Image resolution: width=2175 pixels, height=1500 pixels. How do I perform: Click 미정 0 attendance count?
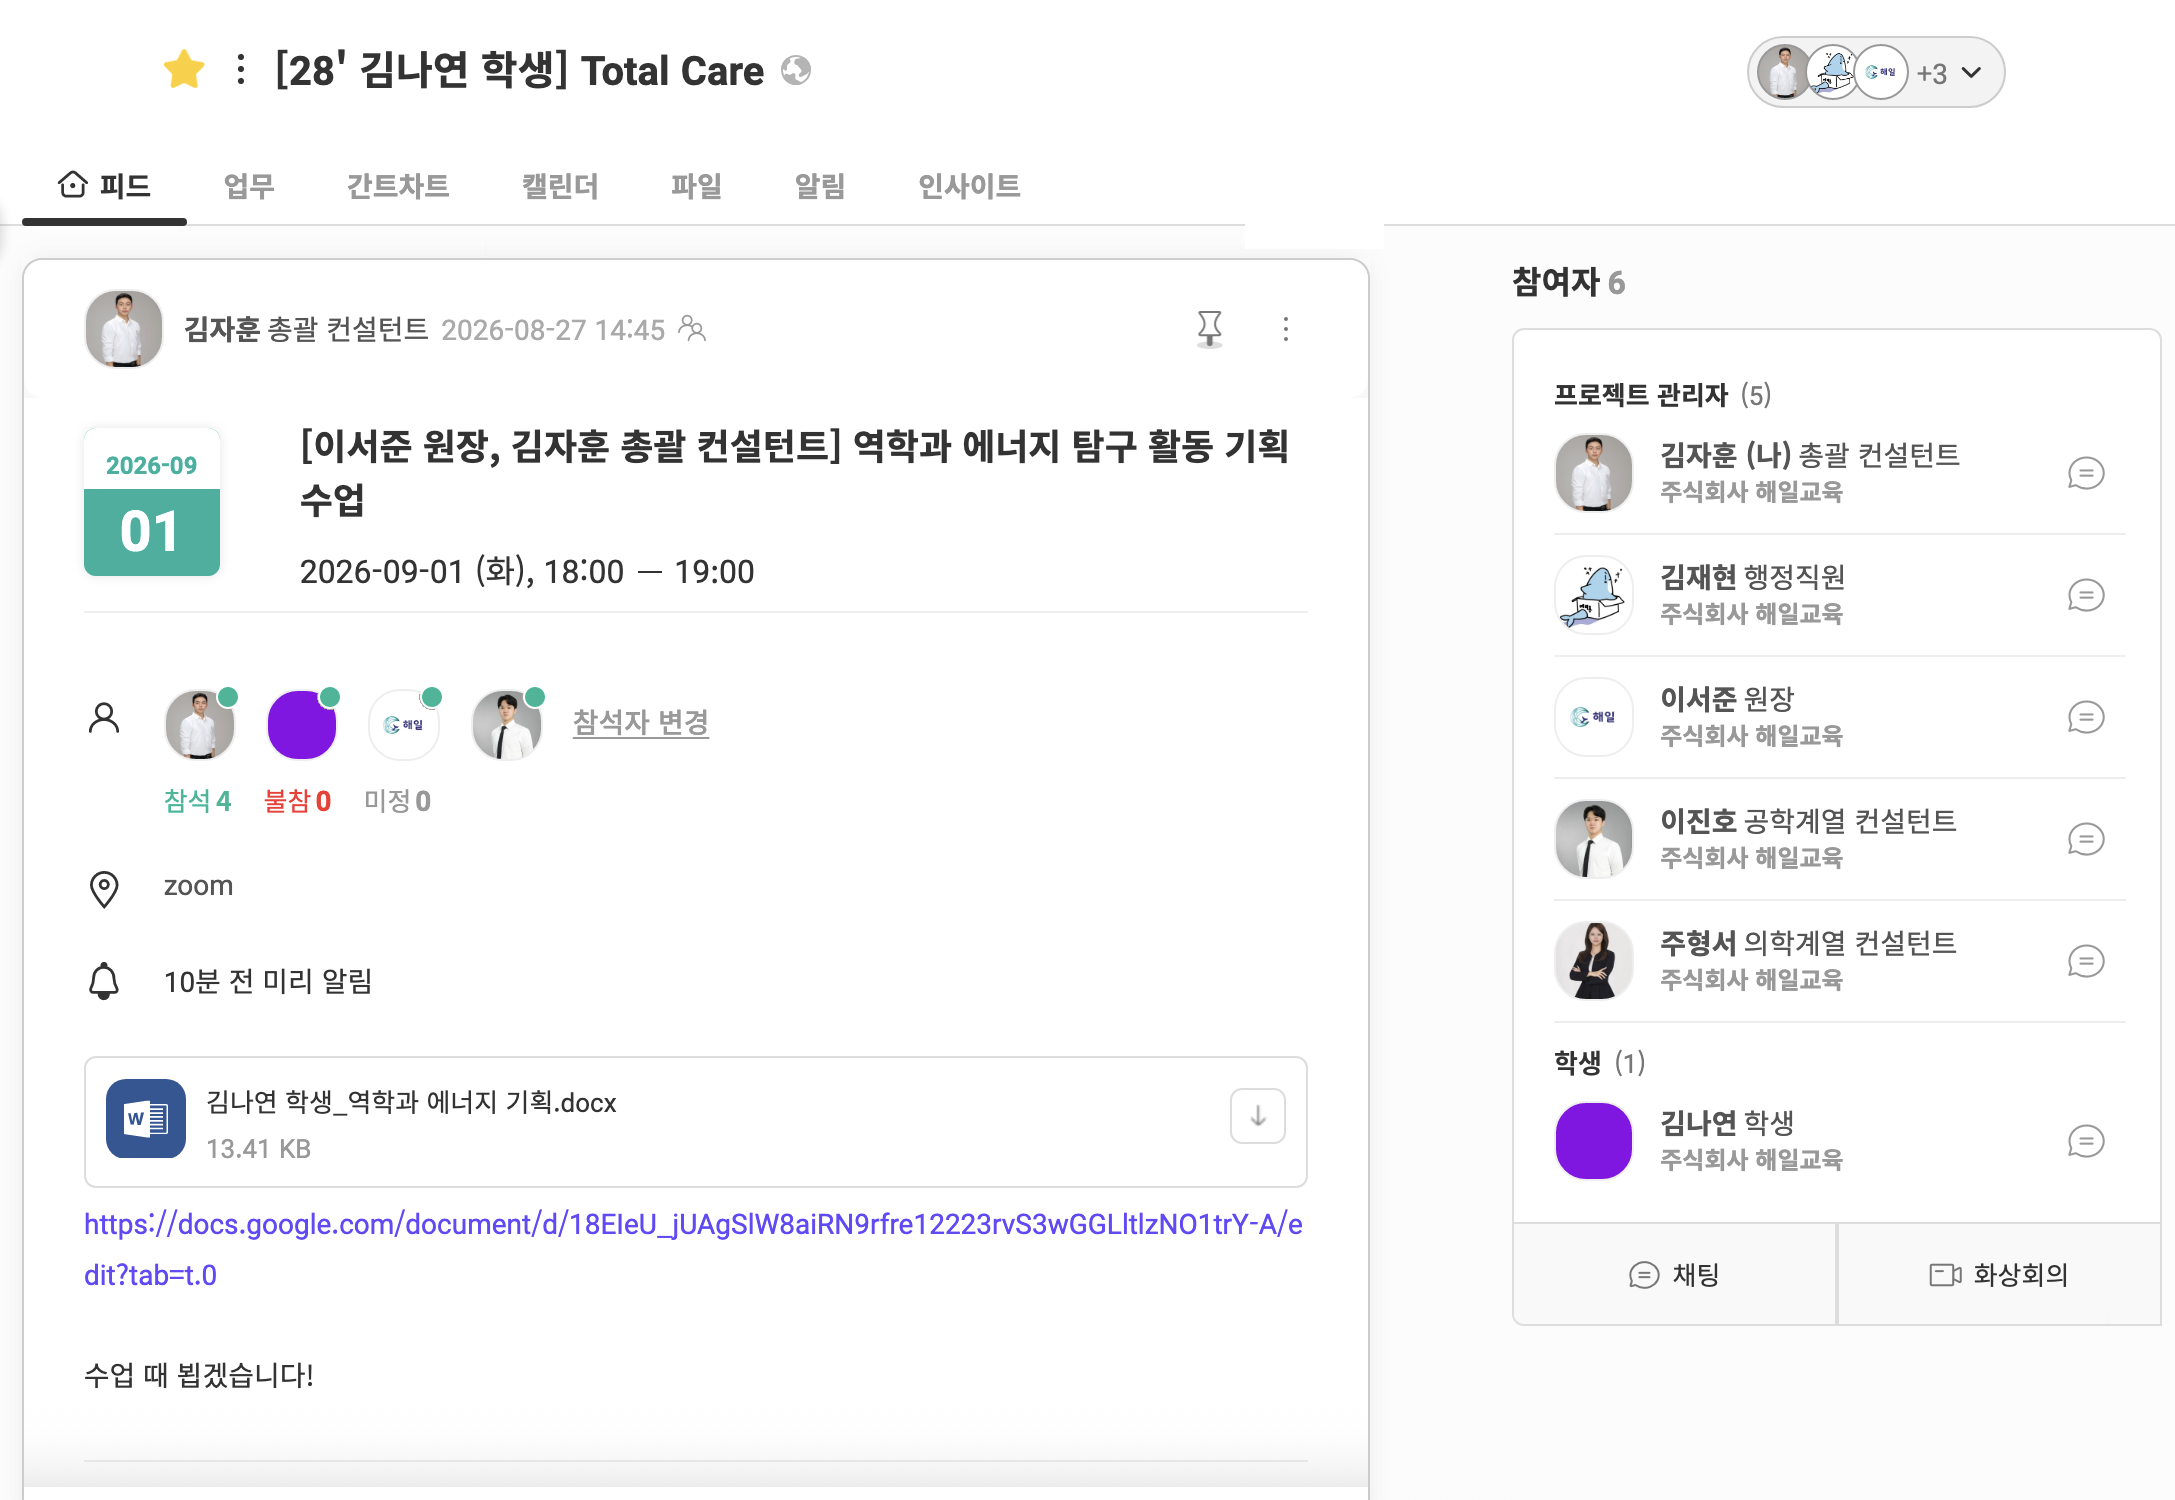pos(397,801)
